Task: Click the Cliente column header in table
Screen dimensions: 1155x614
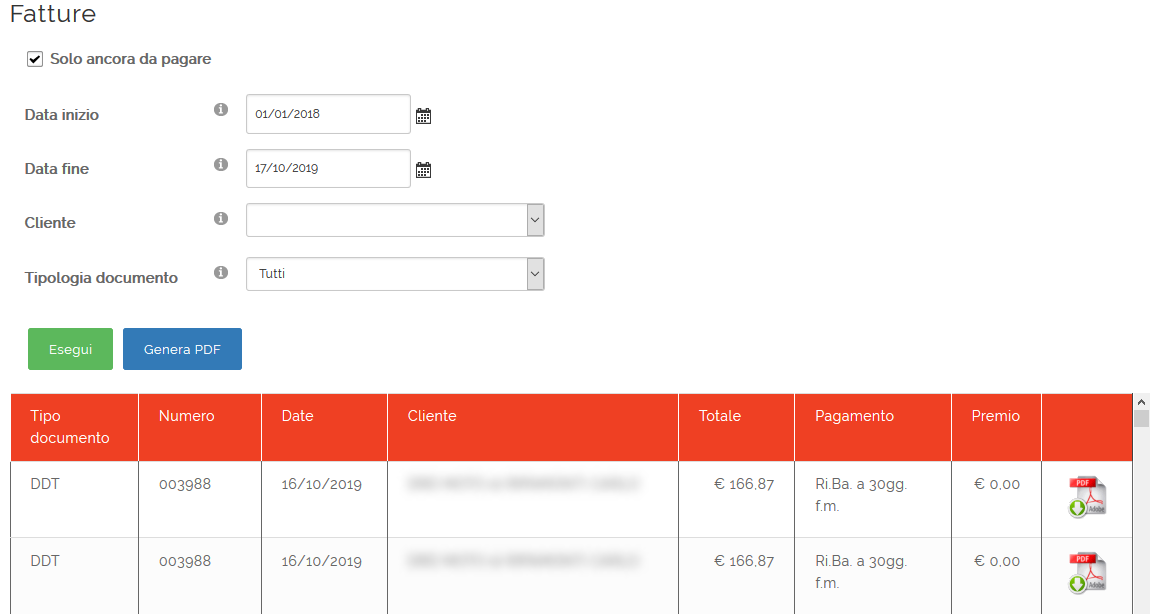Action: click(x=432, y=416)
